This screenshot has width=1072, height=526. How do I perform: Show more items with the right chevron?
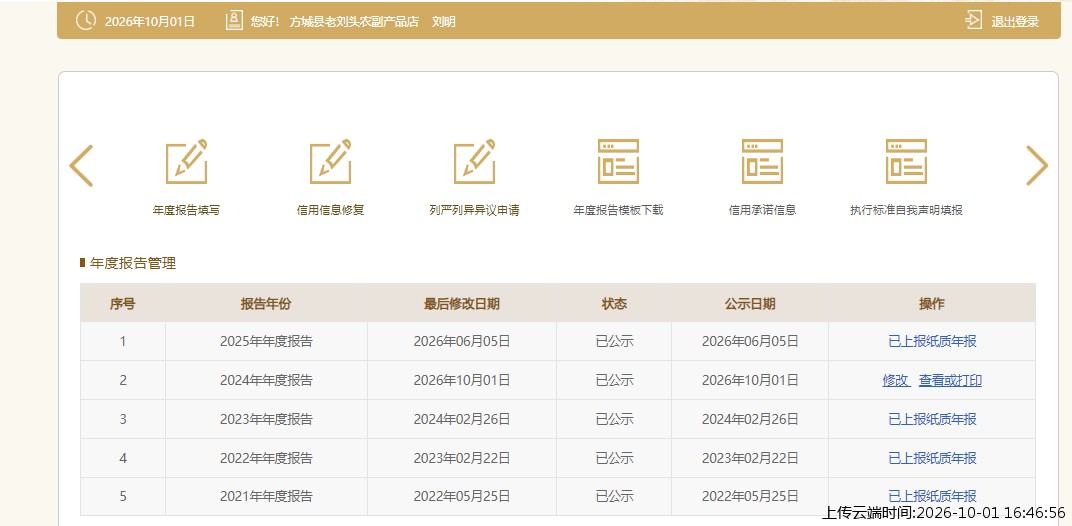click(x=1036, y=166)
